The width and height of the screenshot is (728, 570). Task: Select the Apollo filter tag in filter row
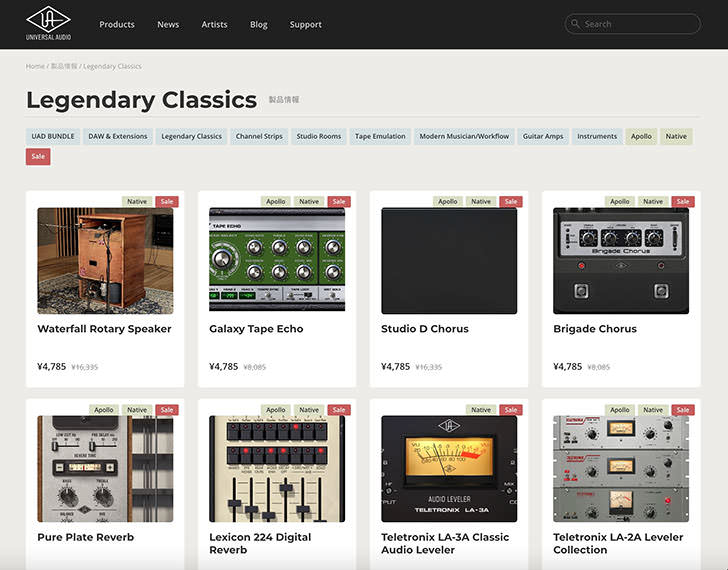click(x=641, y=136)
